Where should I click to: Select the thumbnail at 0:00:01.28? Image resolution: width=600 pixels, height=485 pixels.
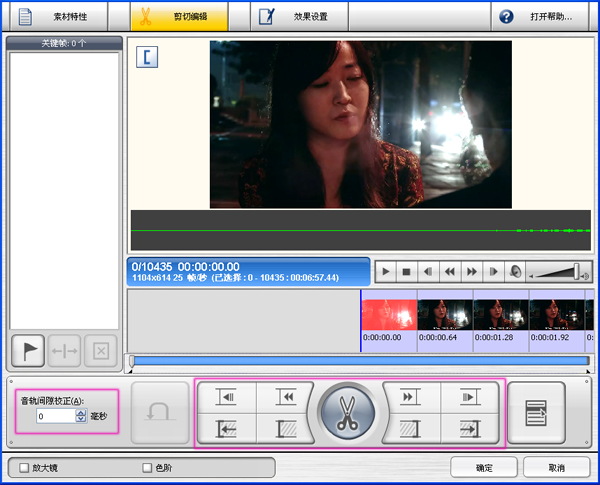501,315
